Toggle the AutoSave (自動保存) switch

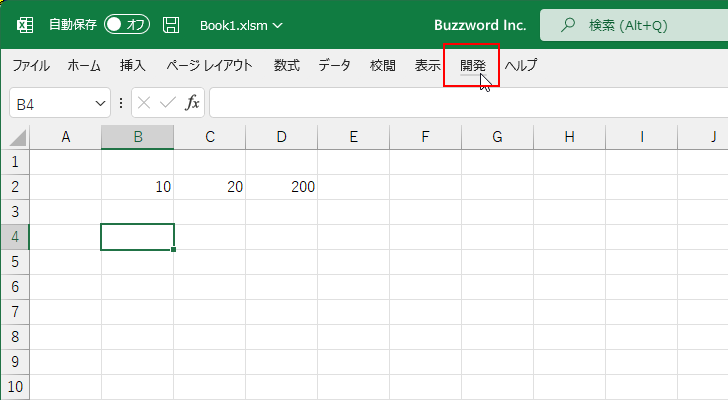click(127, 25)
